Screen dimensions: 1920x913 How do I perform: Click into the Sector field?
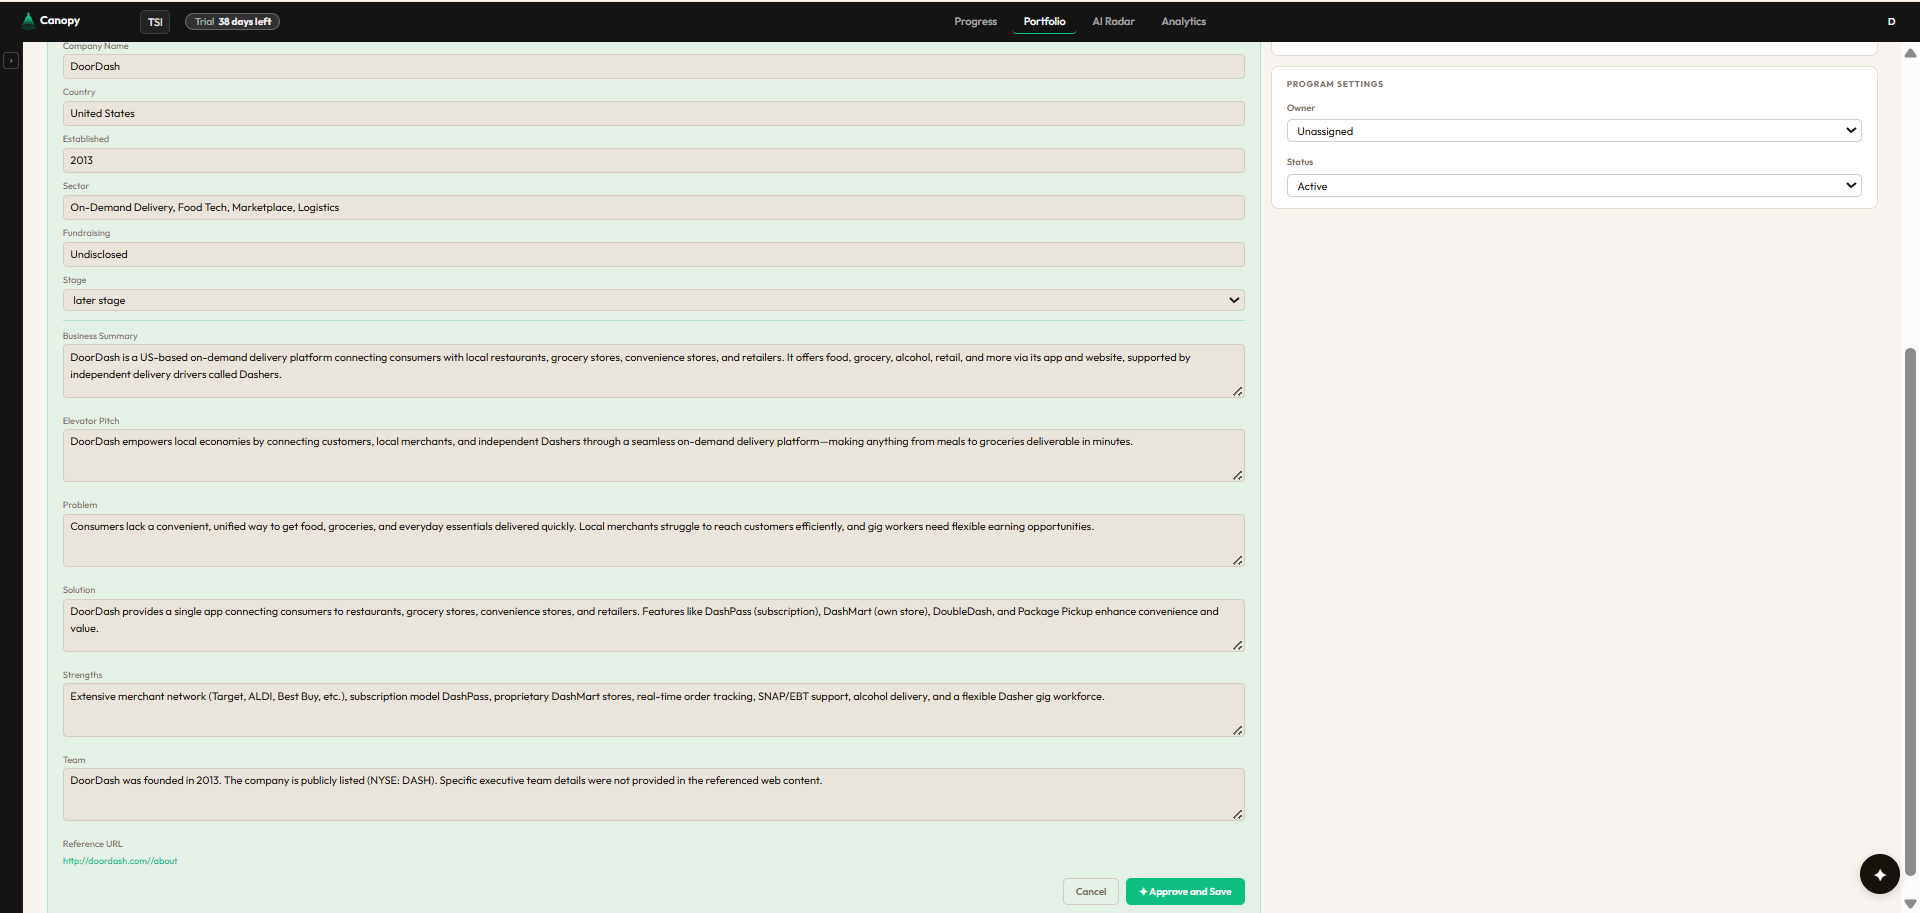pos(653,207)
